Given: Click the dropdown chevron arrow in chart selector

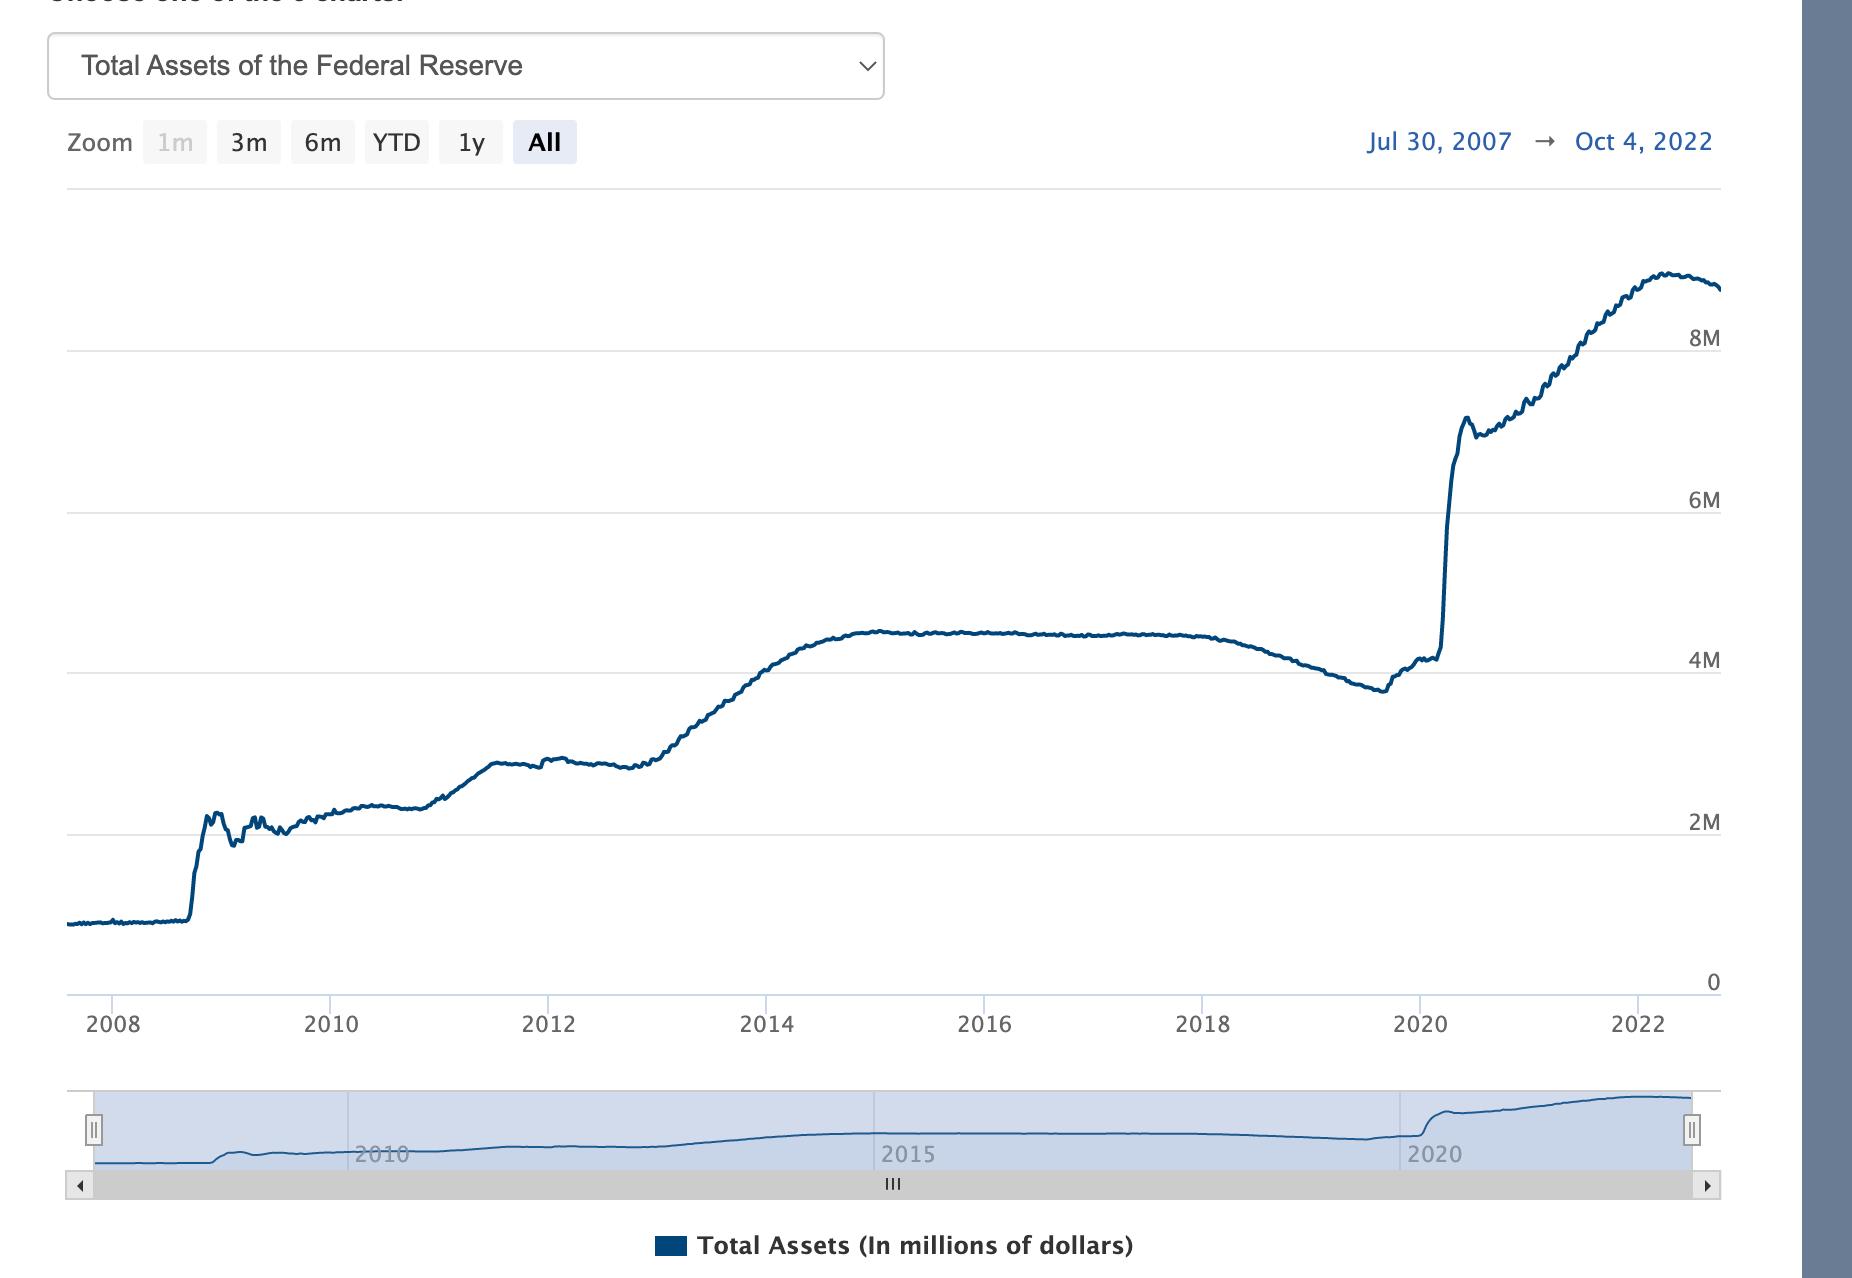Looking at the screenshot, I should tap(866, 66).
